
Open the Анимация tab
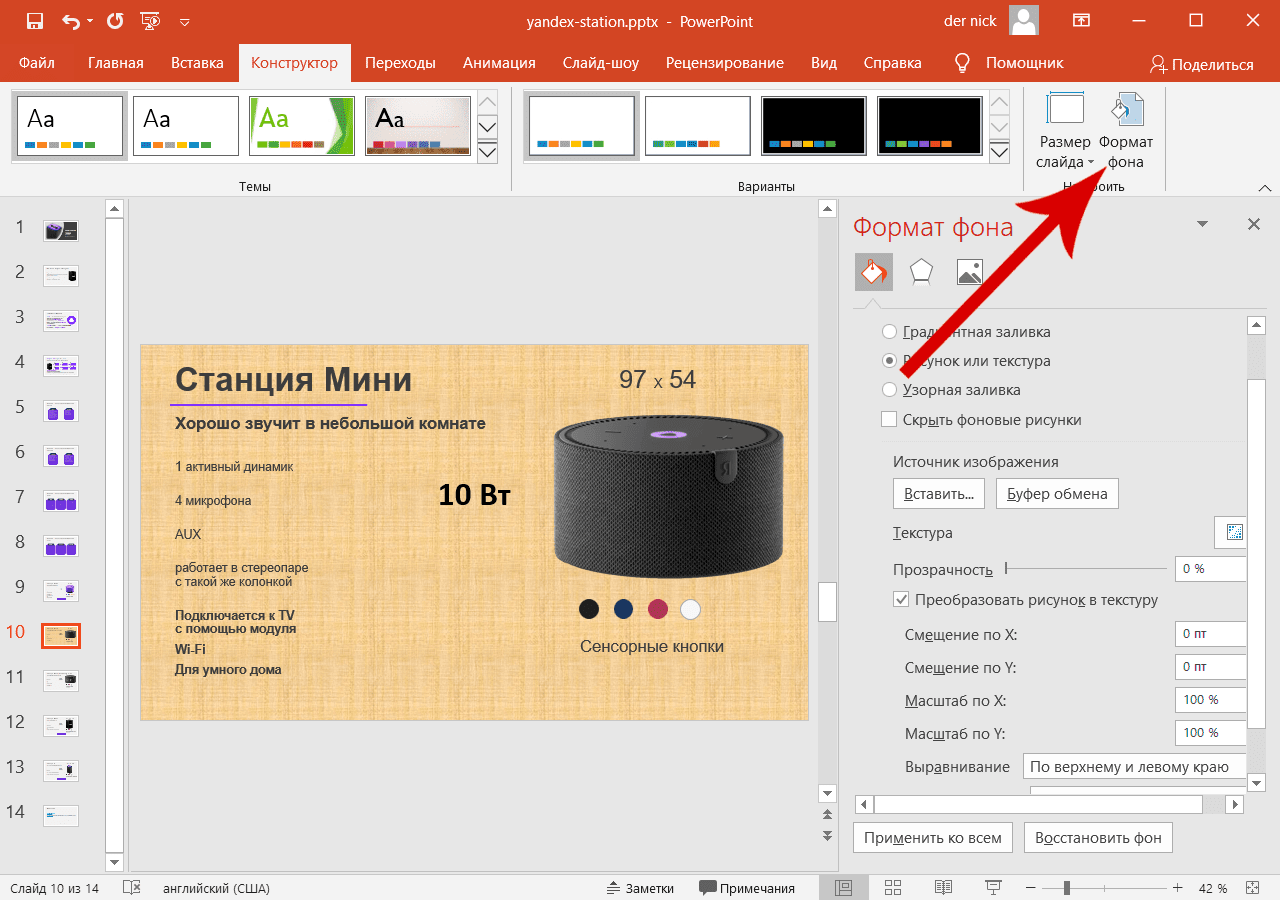pyautogui.click(x=499, y=63)
